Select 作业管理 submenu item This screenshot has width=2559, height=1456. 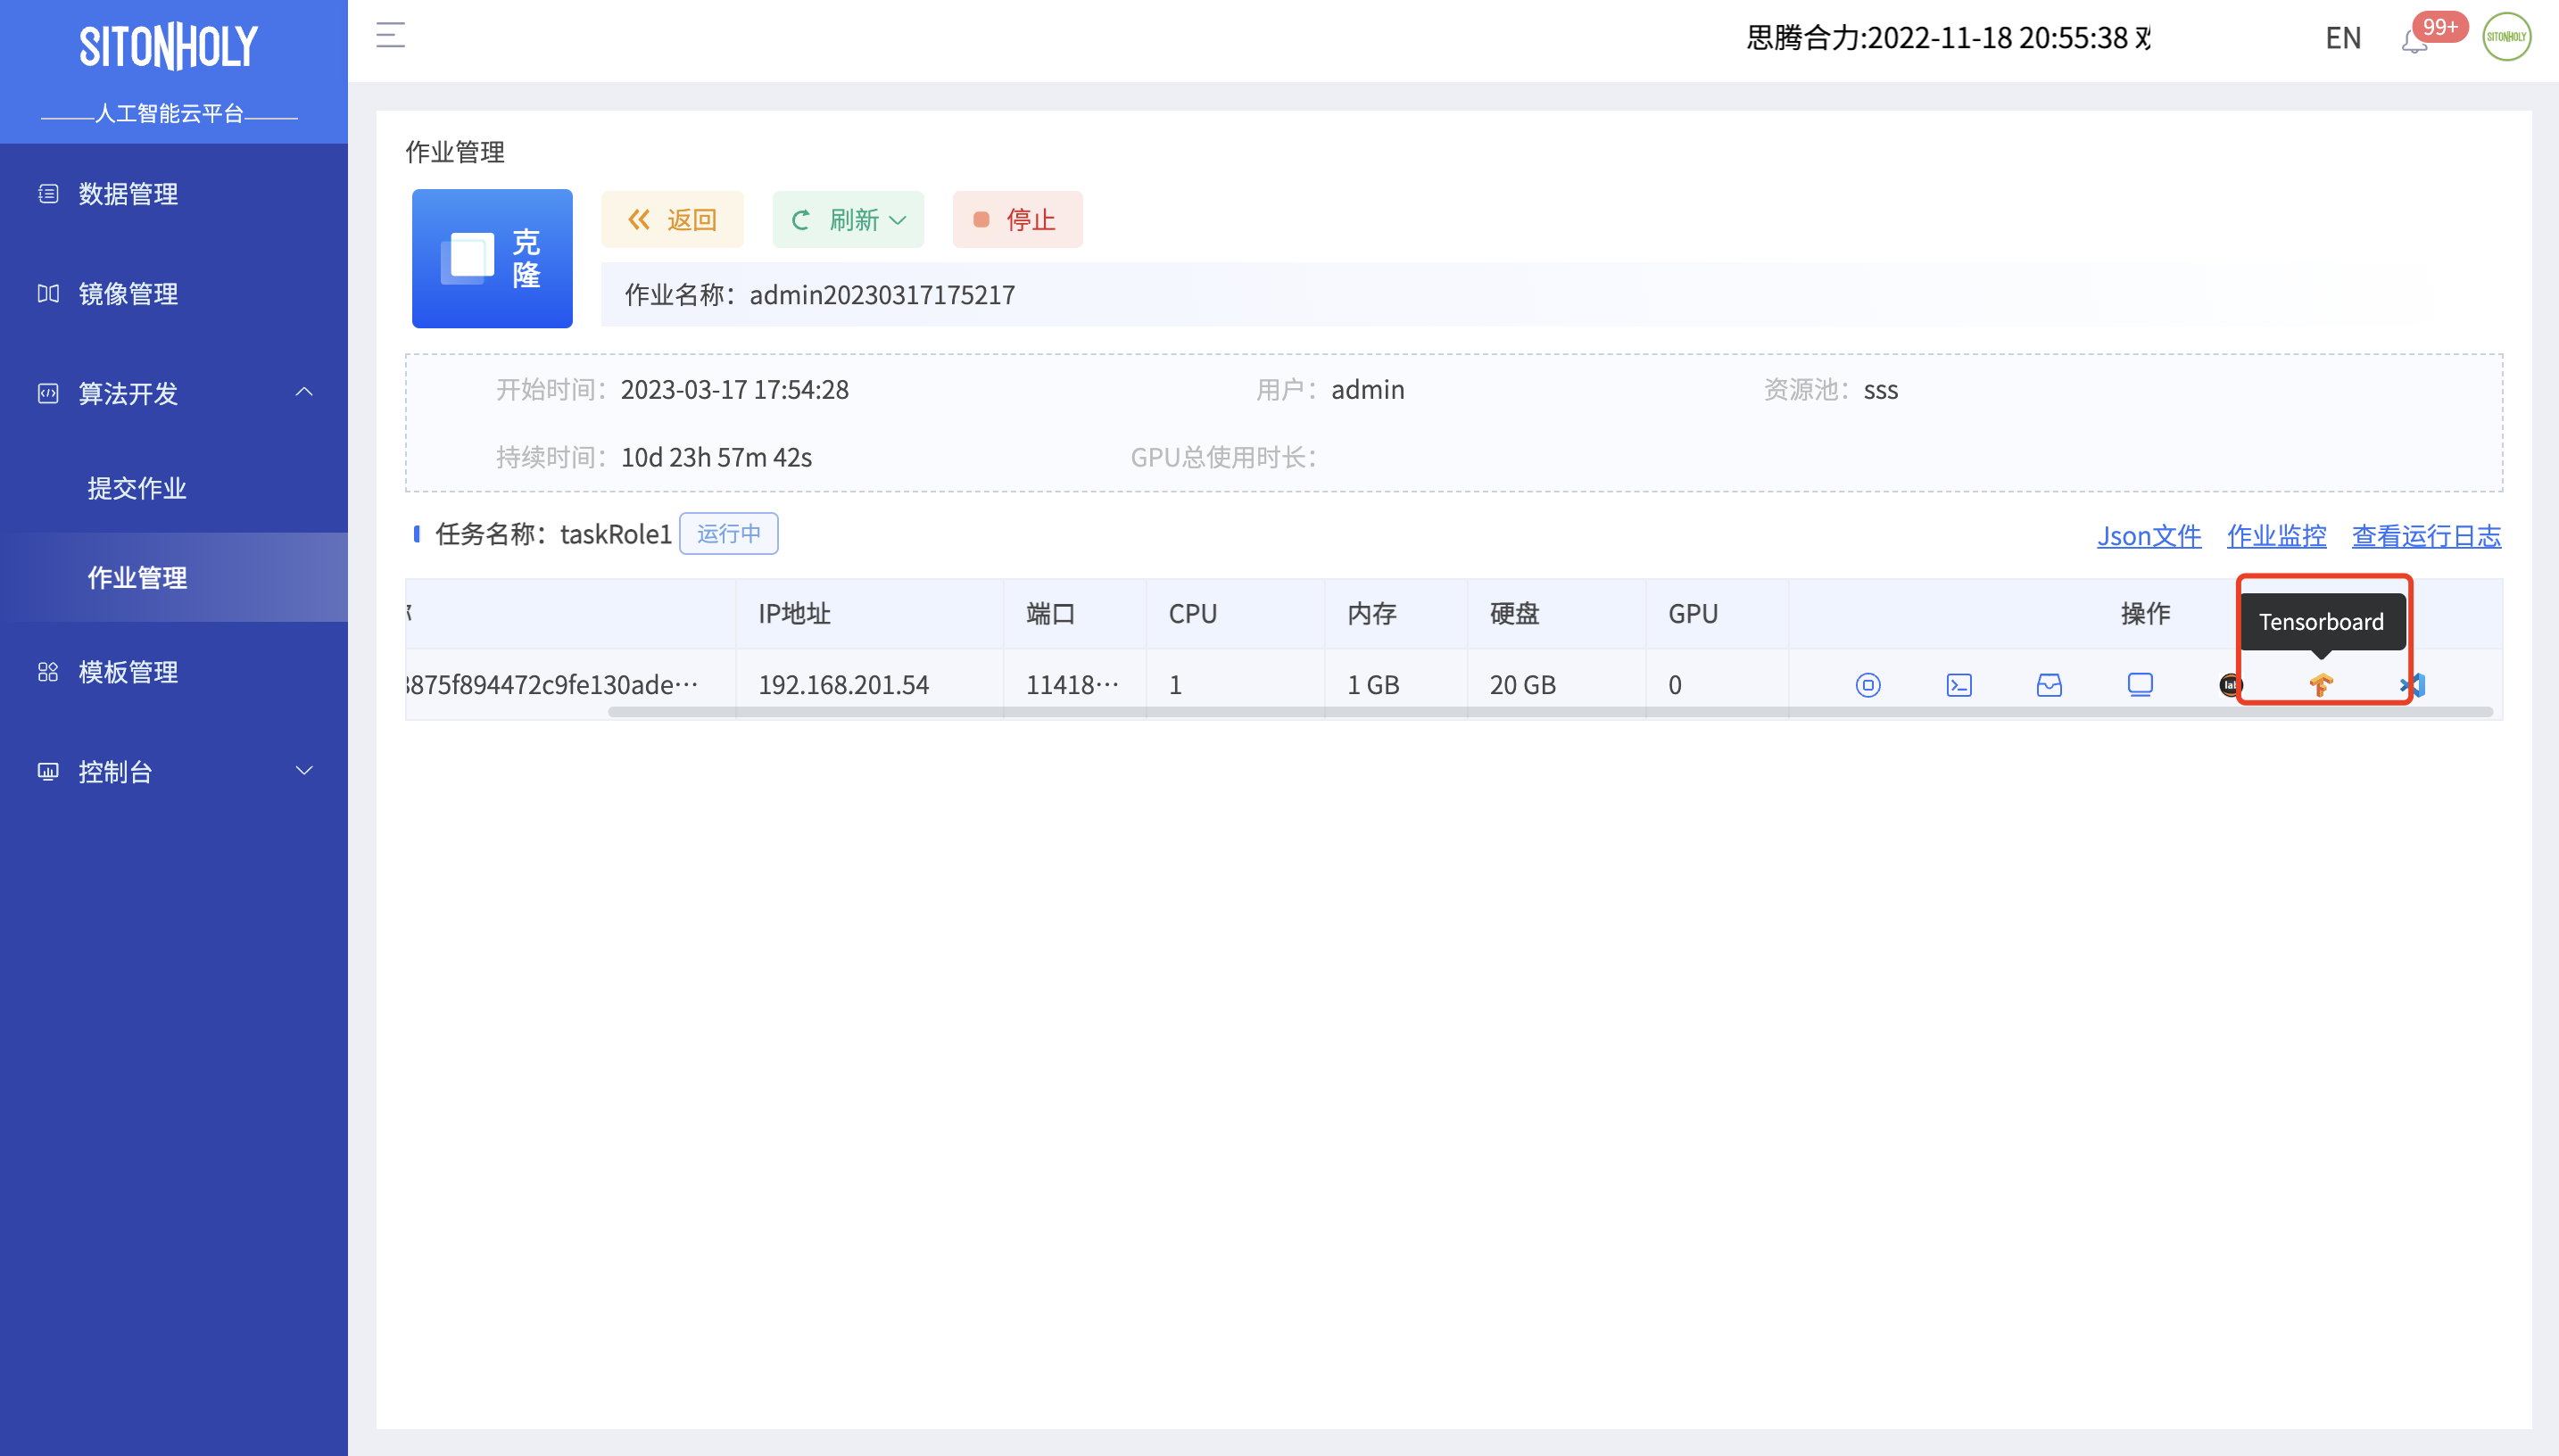pos(174,577)
